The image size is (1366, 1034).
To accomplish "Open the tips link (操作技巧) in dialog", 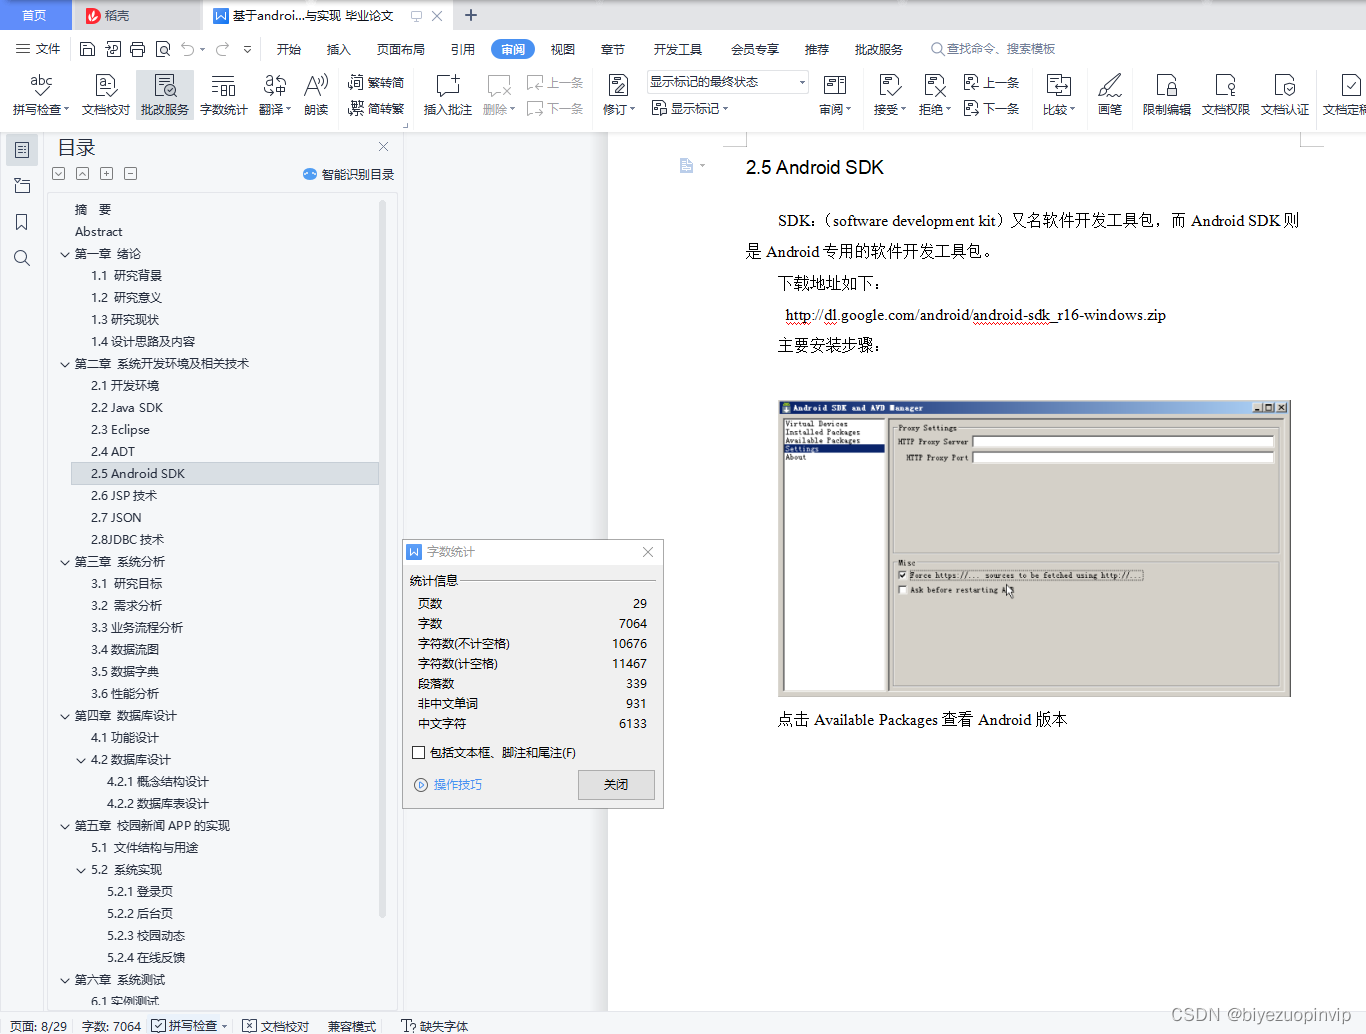I will click(448, 785).
